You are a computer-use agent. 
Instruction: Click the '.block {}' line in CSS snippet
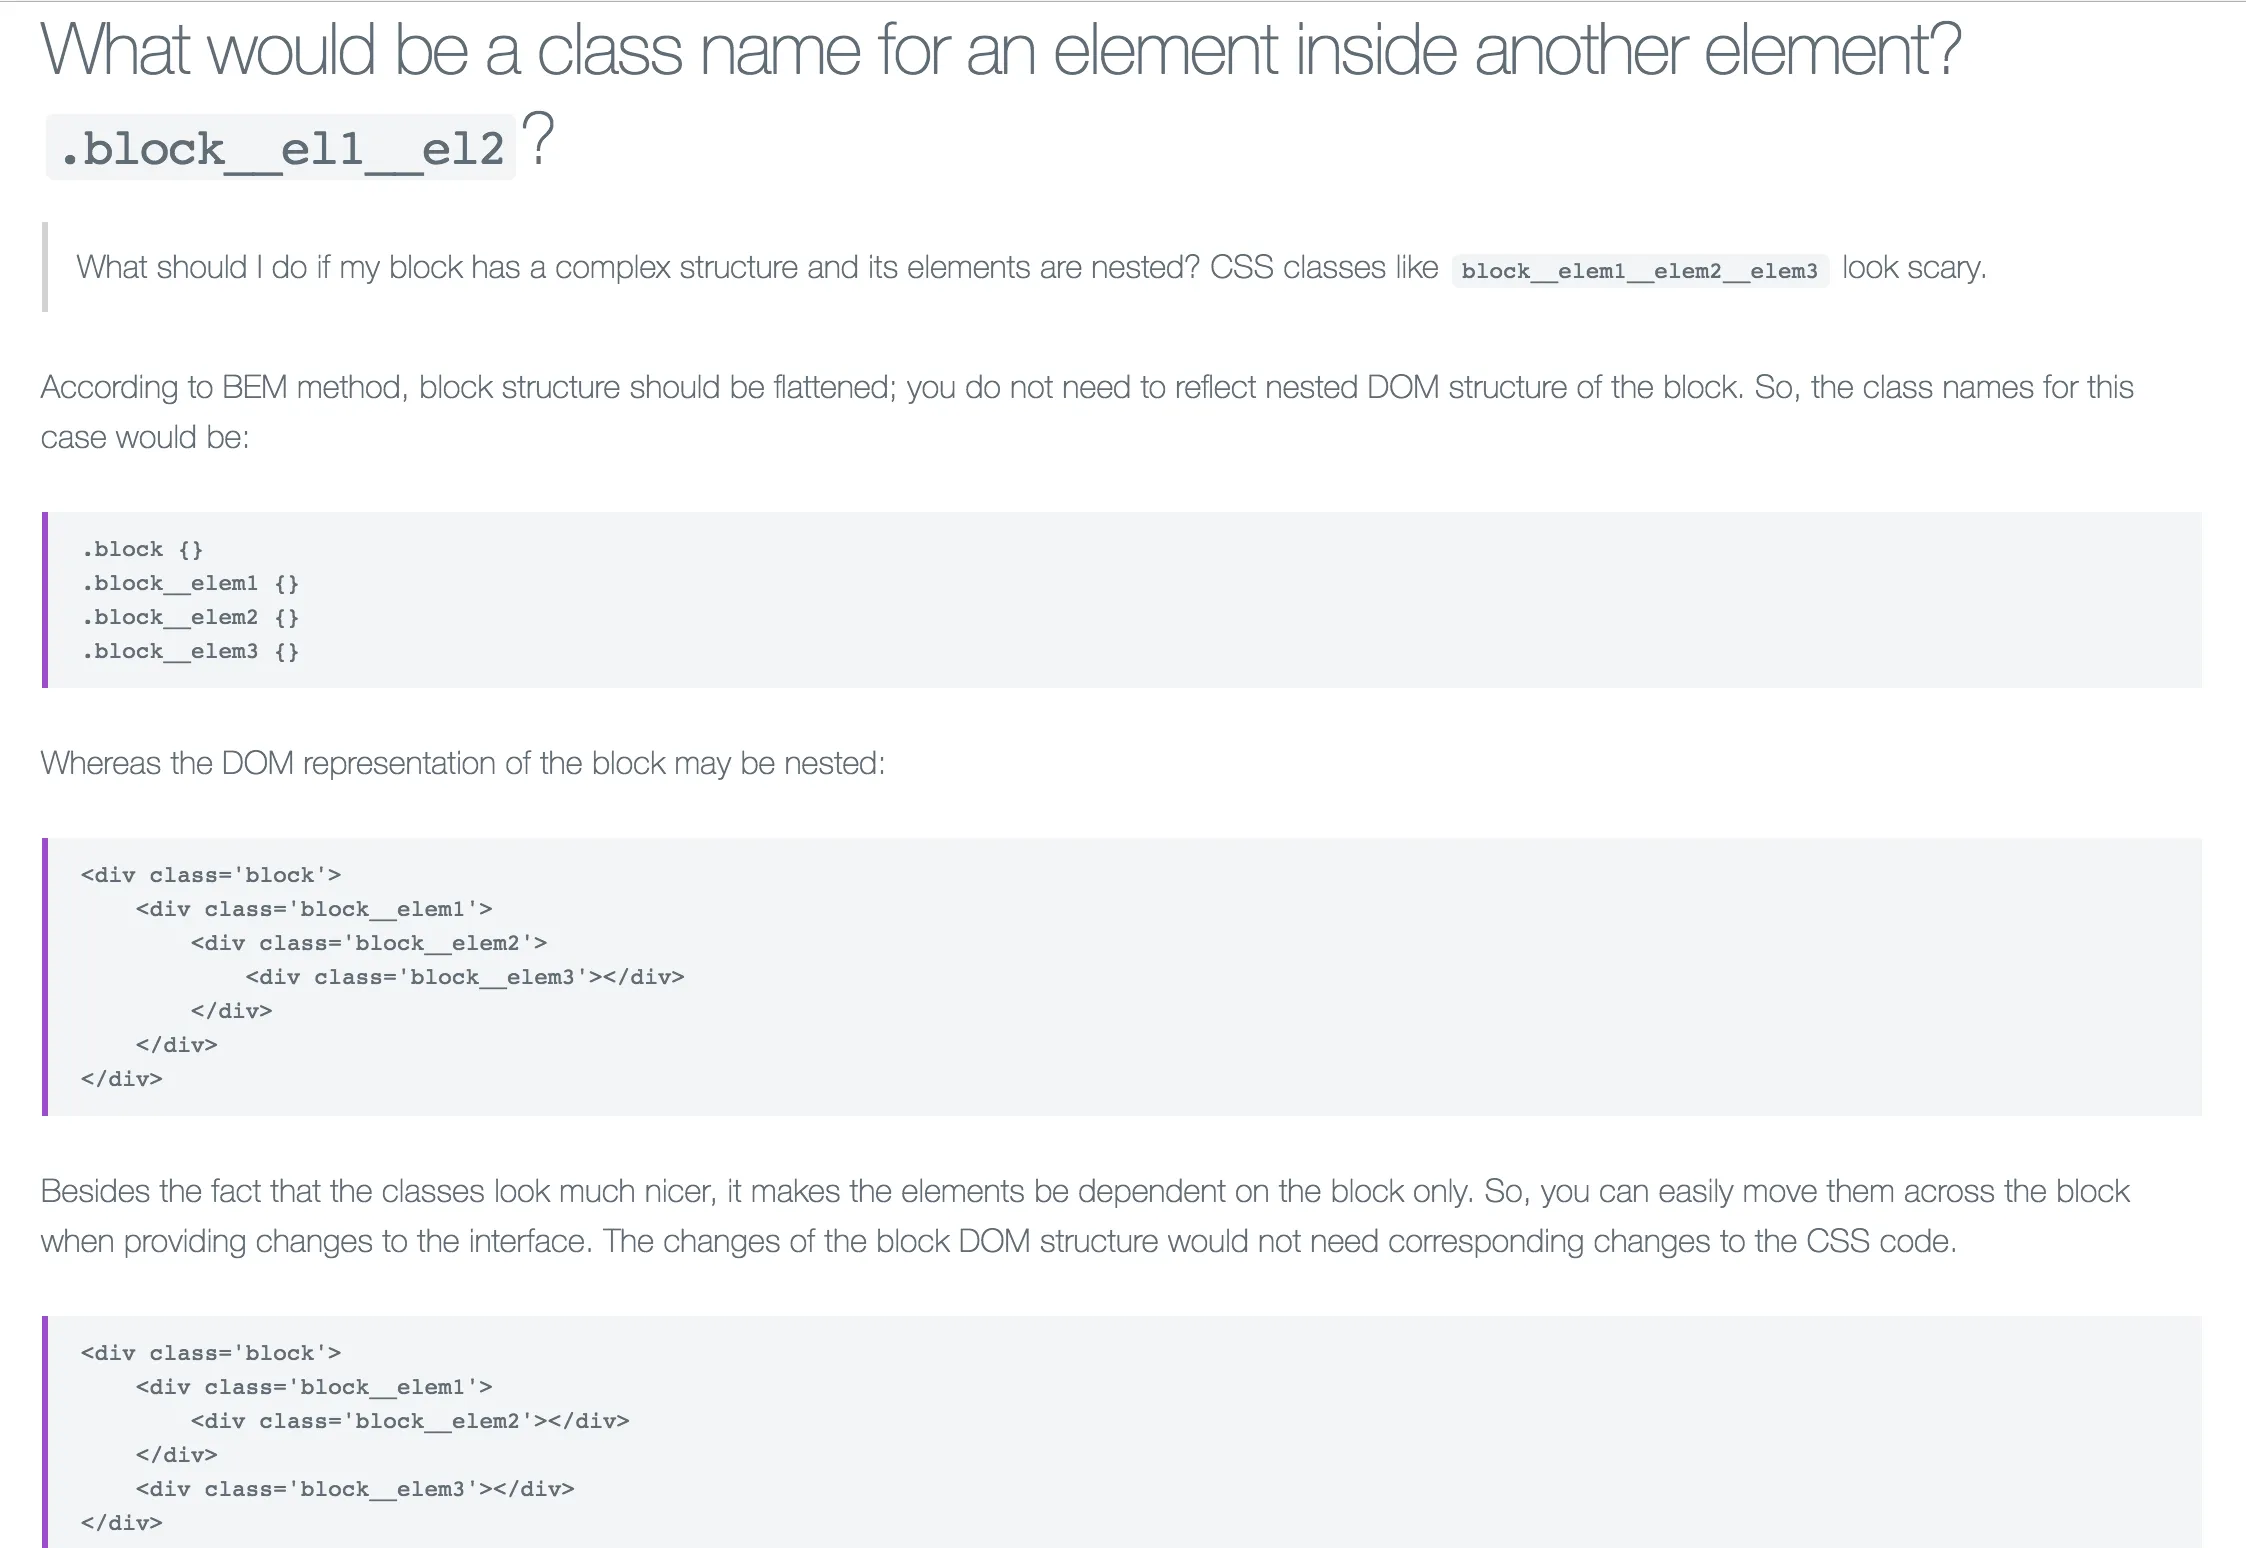142,549
